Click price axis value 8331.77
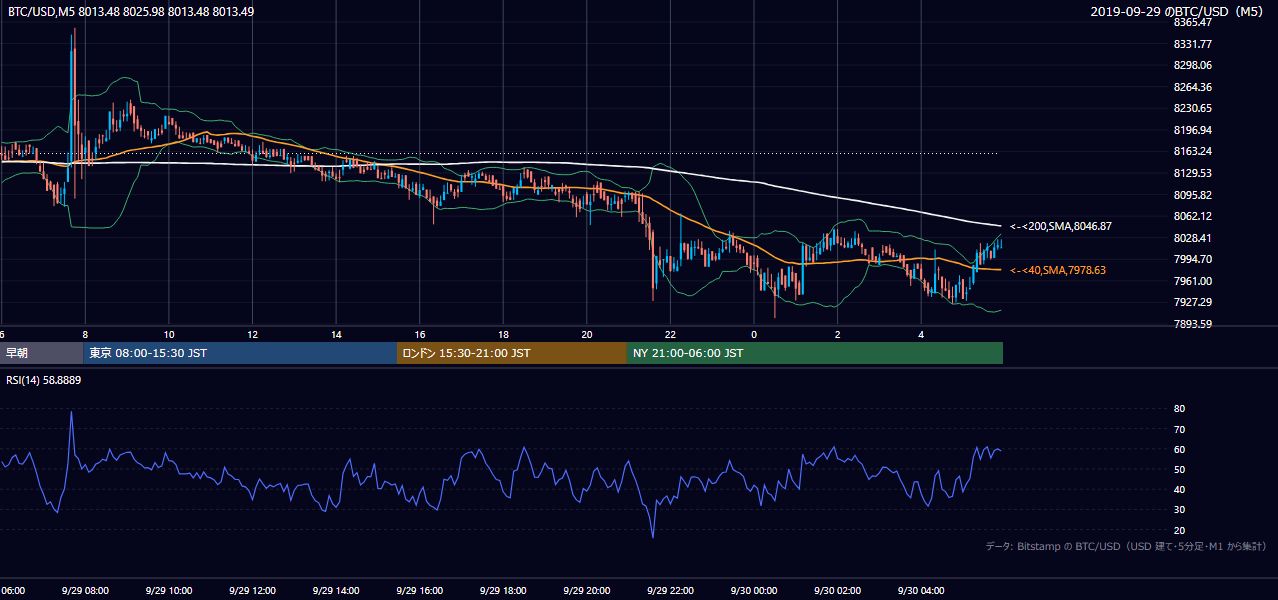The width and height of the screenshot is (1278, 600). tap(1193, 44)
